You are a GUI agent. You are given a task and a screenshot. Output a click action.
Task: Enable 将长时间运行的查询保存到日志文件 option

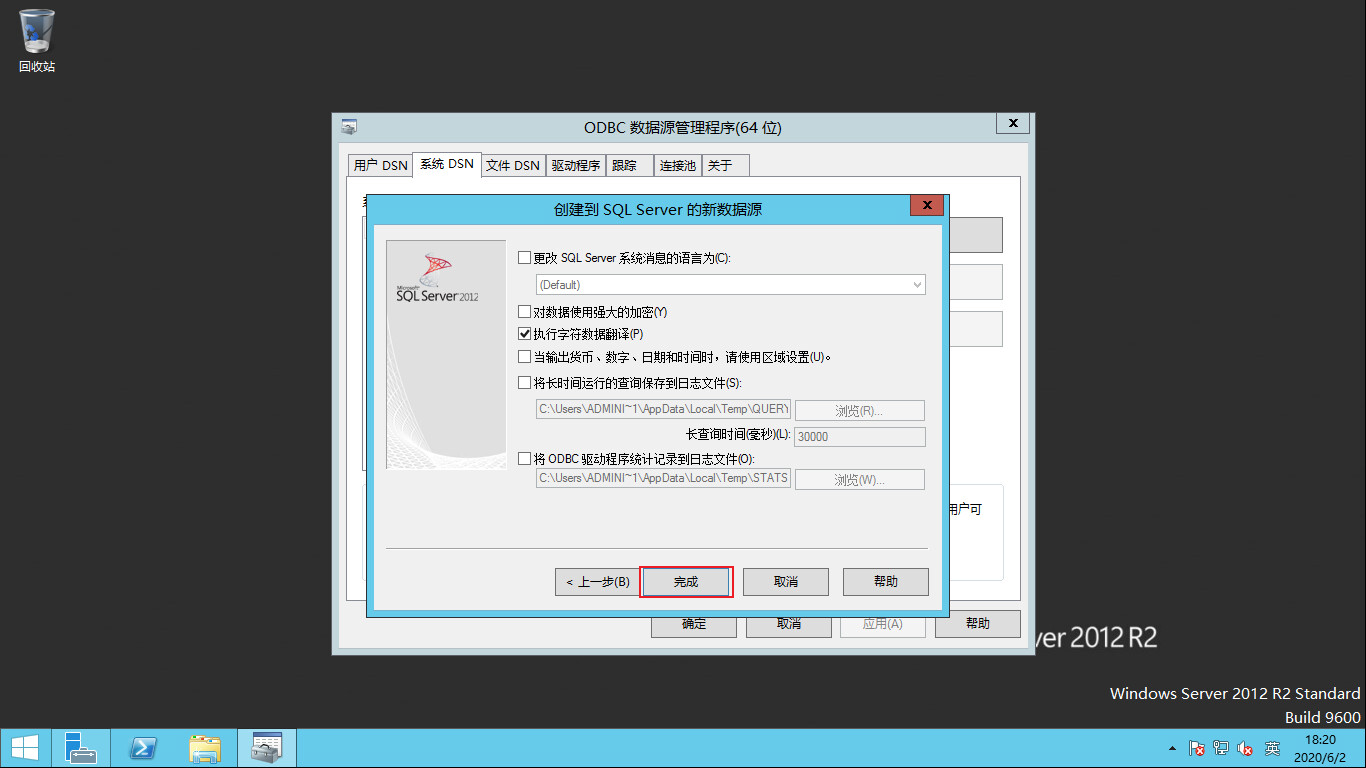pyautogui.click(x=524, y=382)
